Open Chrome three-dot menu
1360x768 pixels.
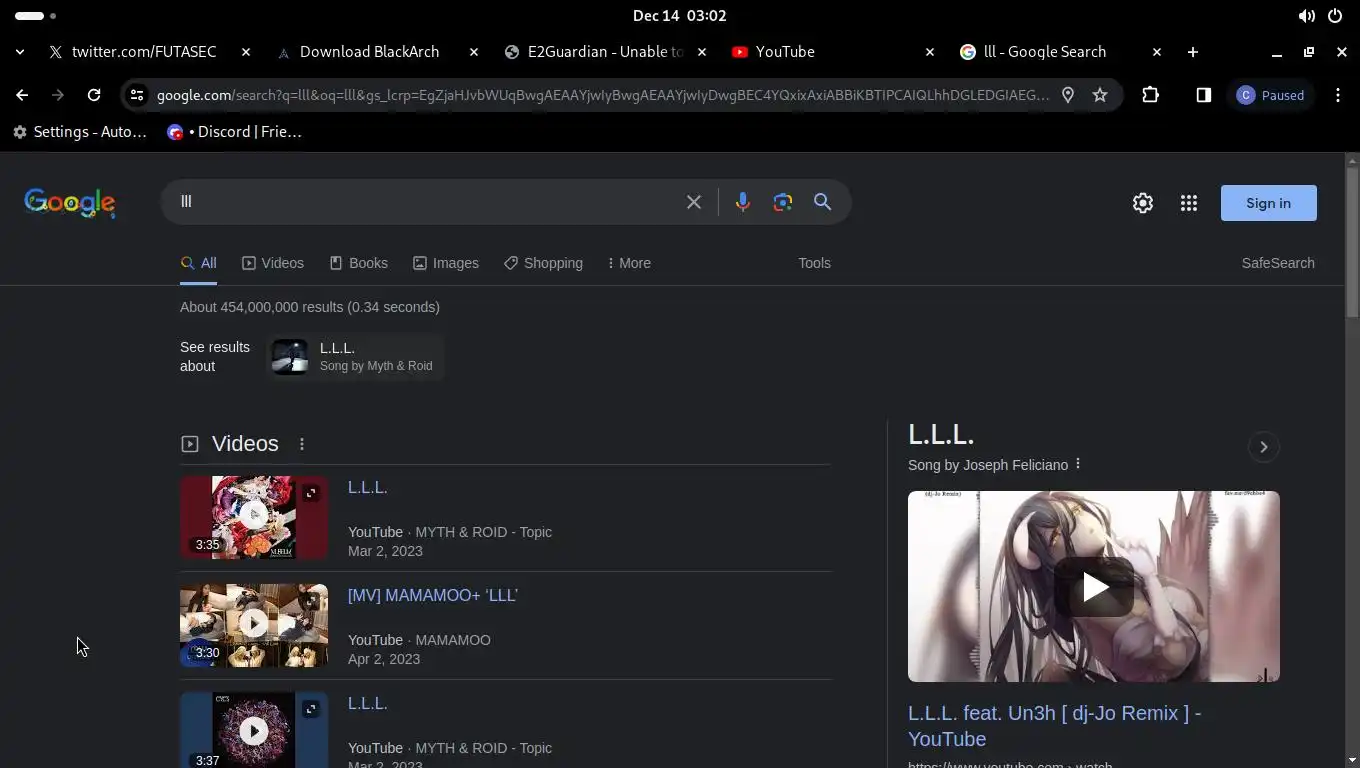pyautogui.click(x=1338, y=95)
